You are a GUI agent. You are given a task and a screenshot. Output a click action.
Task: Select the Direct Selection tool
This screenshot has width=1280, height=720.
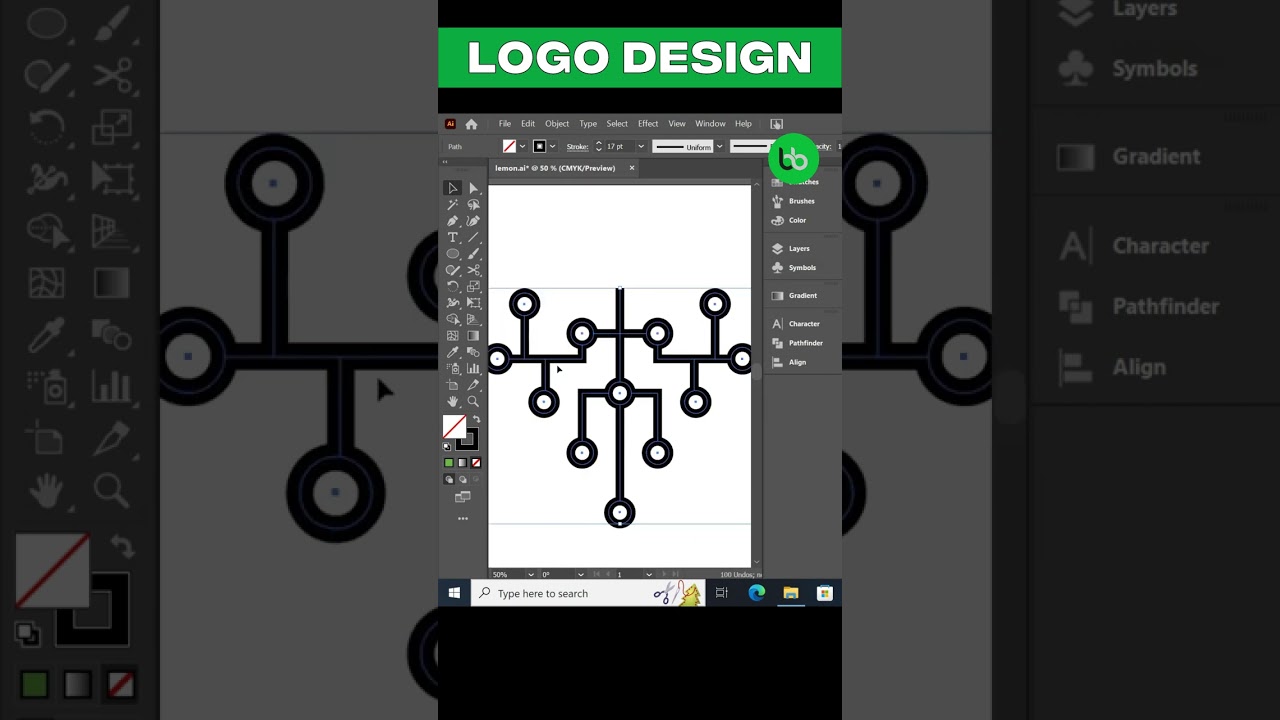pyautogui.click(x=473, y=188)
